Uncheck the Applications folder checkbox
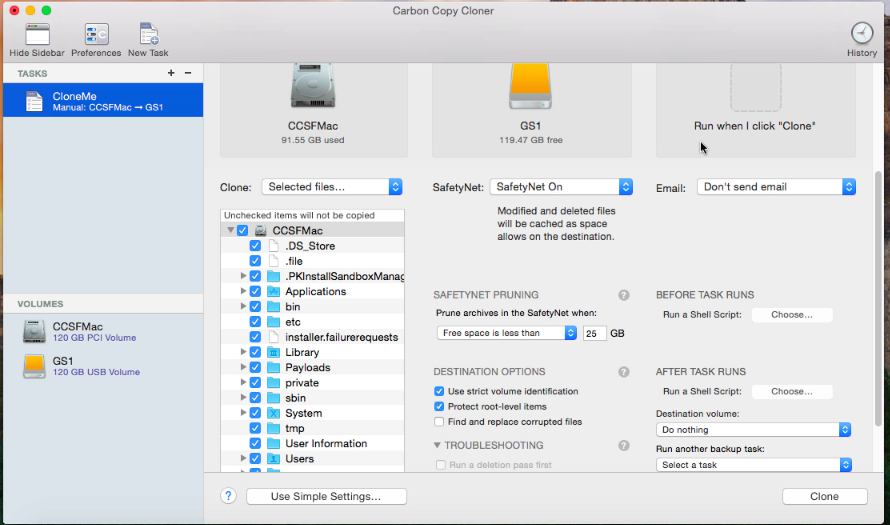Image resolution: width=890 pixels, height=525 pixels. pyautogui.click(x=255, y=291)
